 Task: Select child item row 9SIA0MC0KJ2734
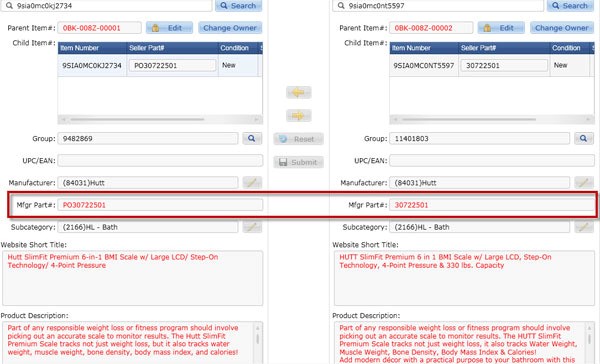160,65
